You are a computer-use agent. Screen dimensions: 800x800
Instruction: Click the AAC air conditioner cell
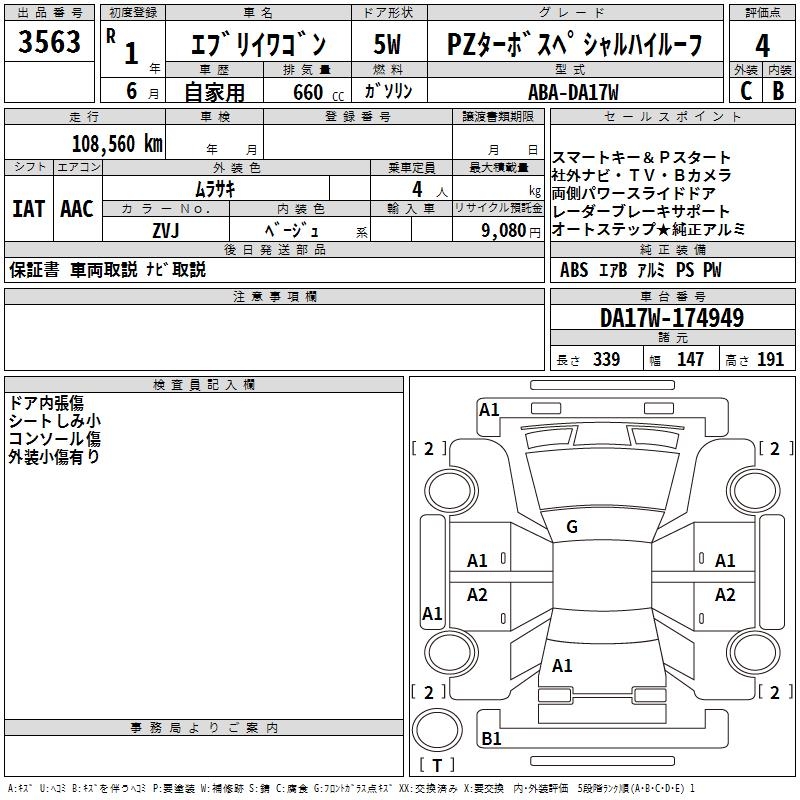pos(77,209)
